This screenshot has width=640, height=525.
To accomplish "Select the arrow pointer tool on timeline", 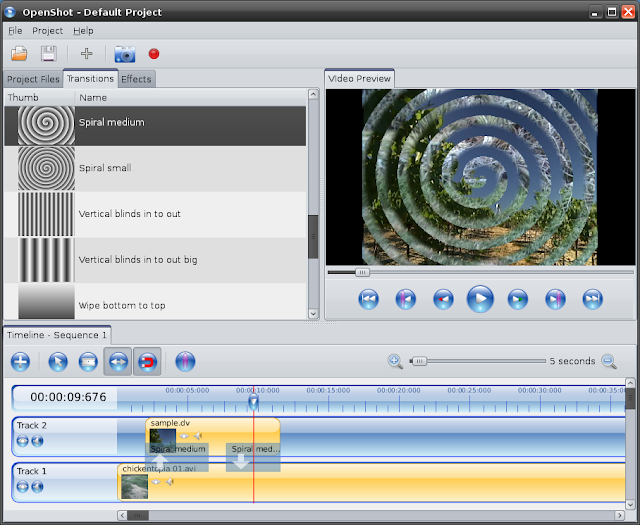I will tap(58, 362).
